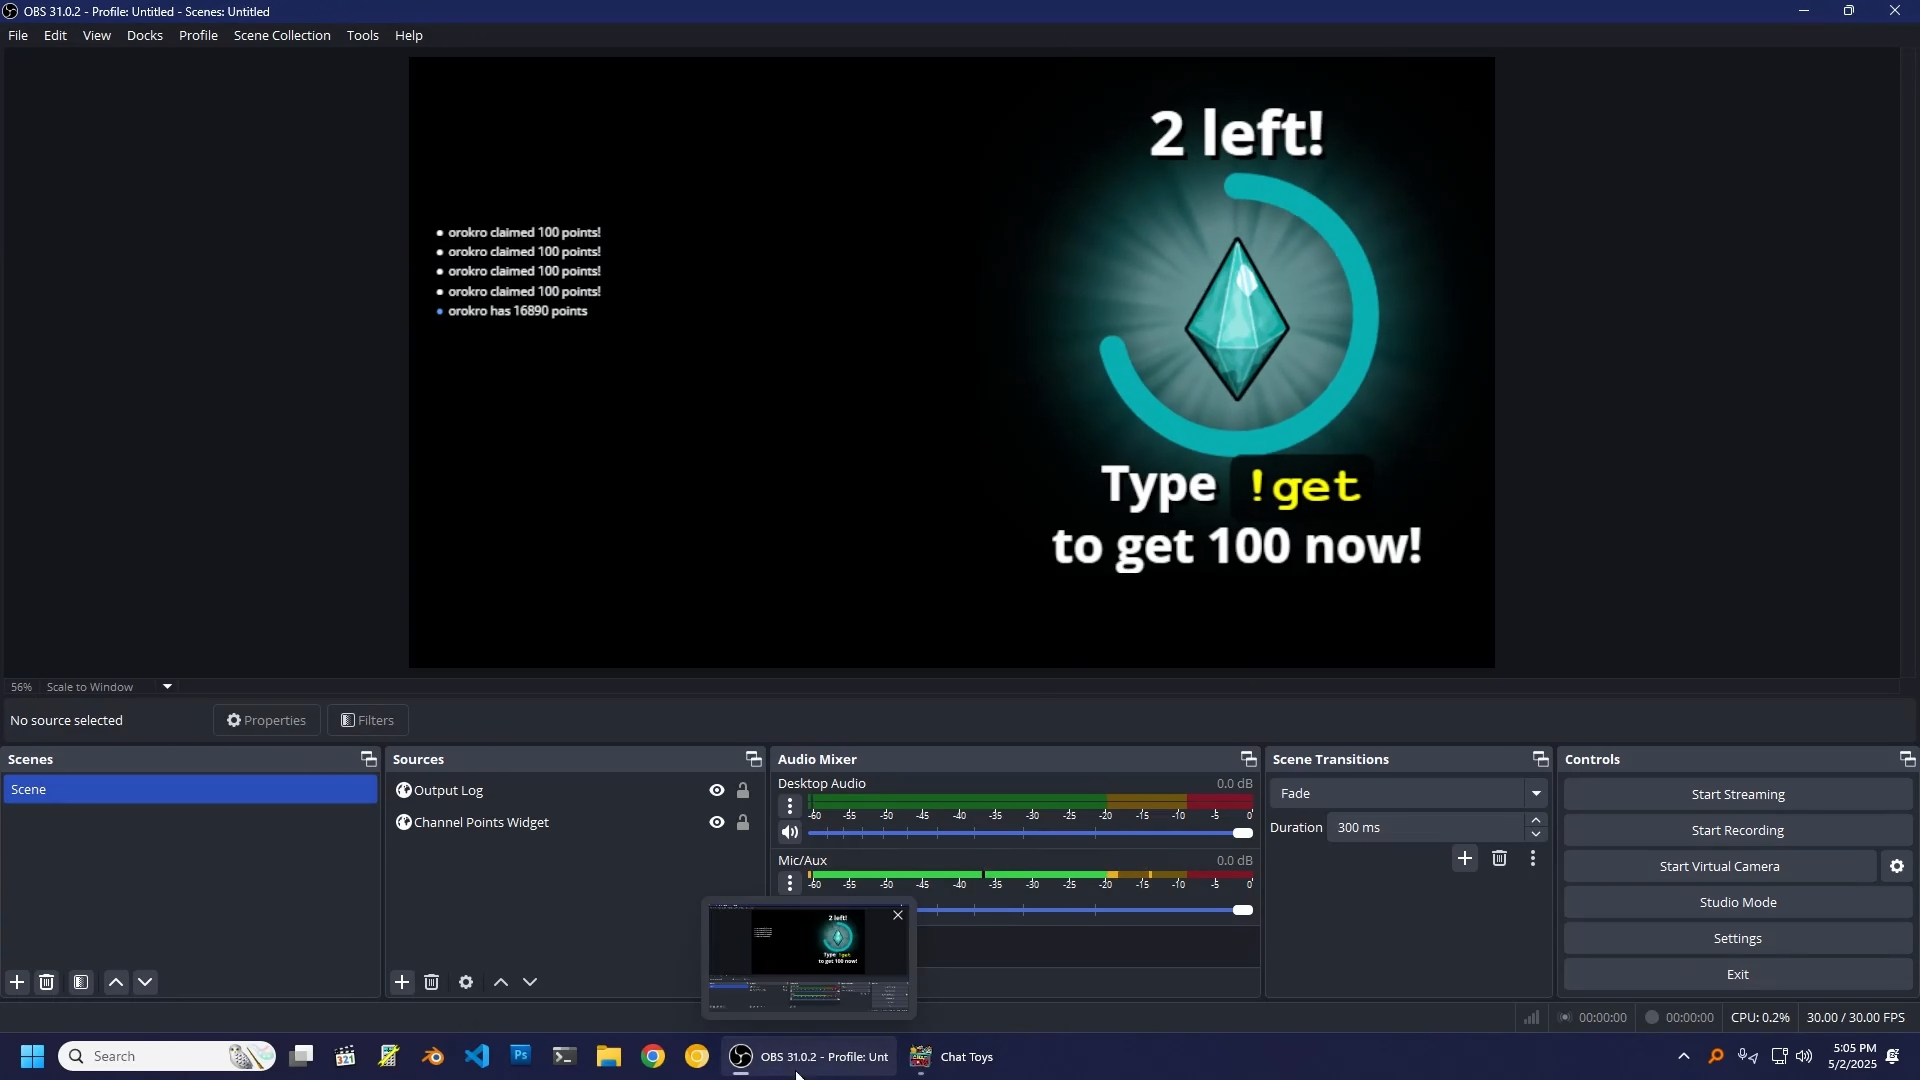Toggle lock on Output Log source
The image size is (1920, 1080).
[743, 792]
